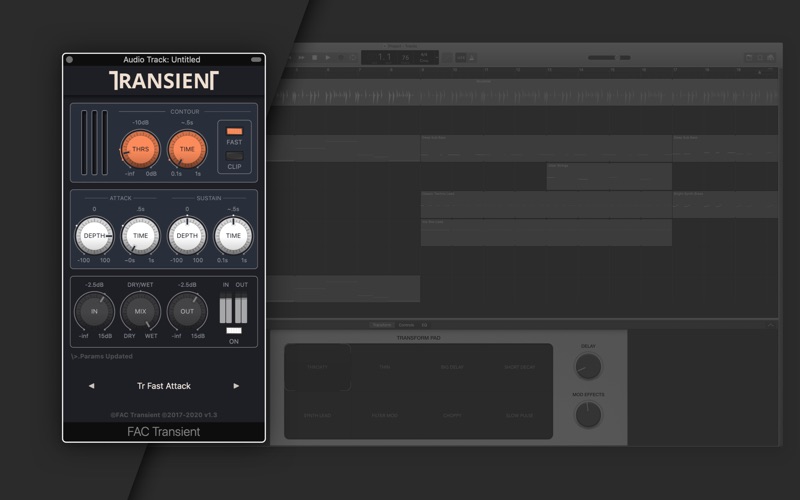Select THIN cell on the Transform Pad

(384, 367)
